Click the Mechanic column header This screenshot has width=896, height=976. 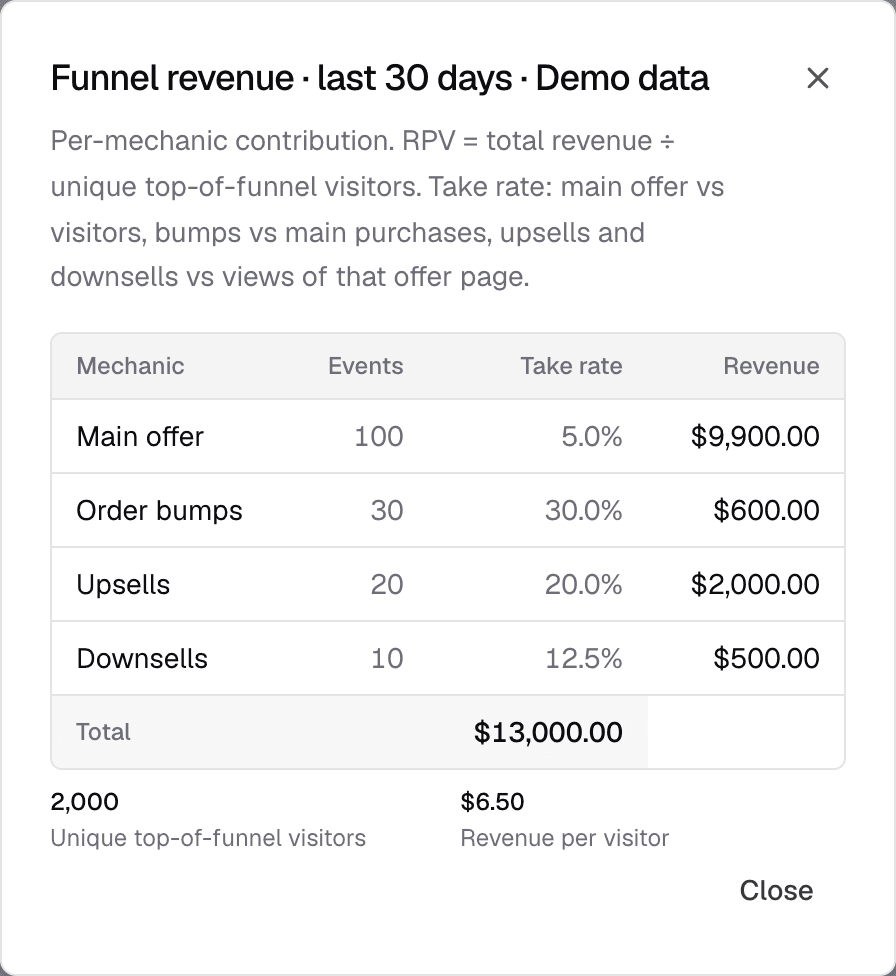(x=130, y=366)
